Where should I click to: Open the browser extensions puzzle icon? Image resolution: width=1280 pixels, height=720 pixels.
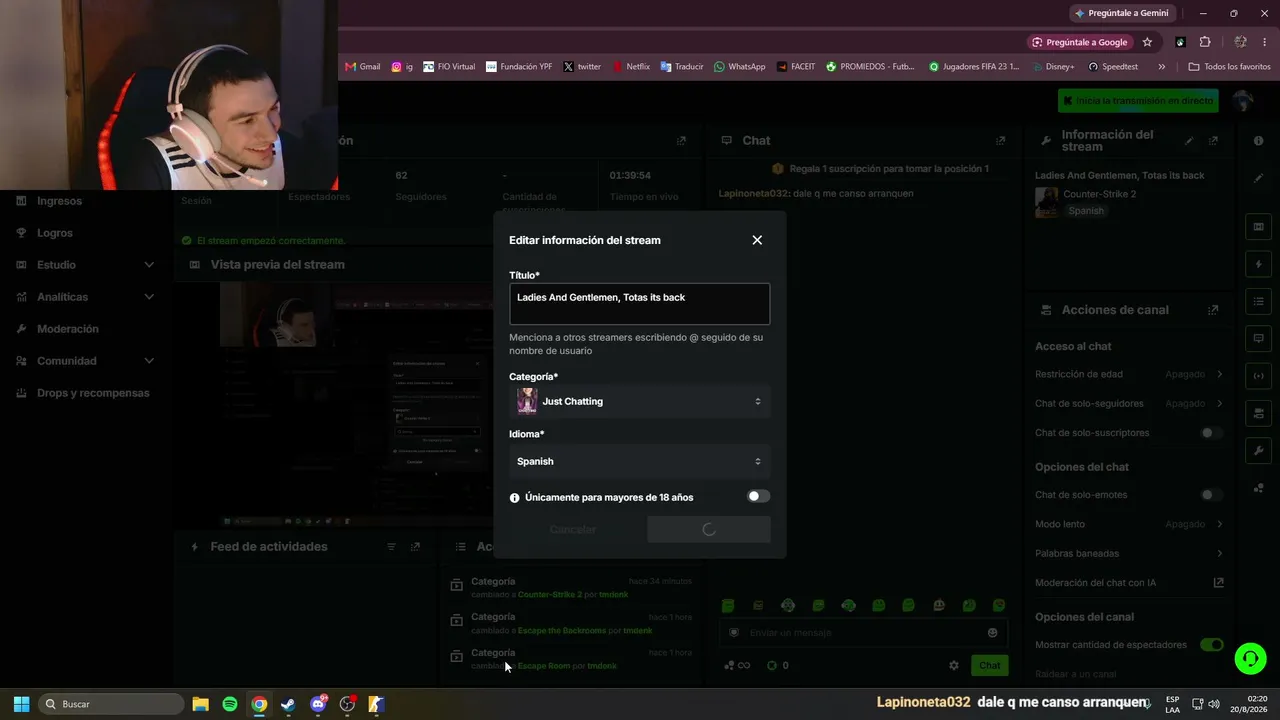[1205, 42]
